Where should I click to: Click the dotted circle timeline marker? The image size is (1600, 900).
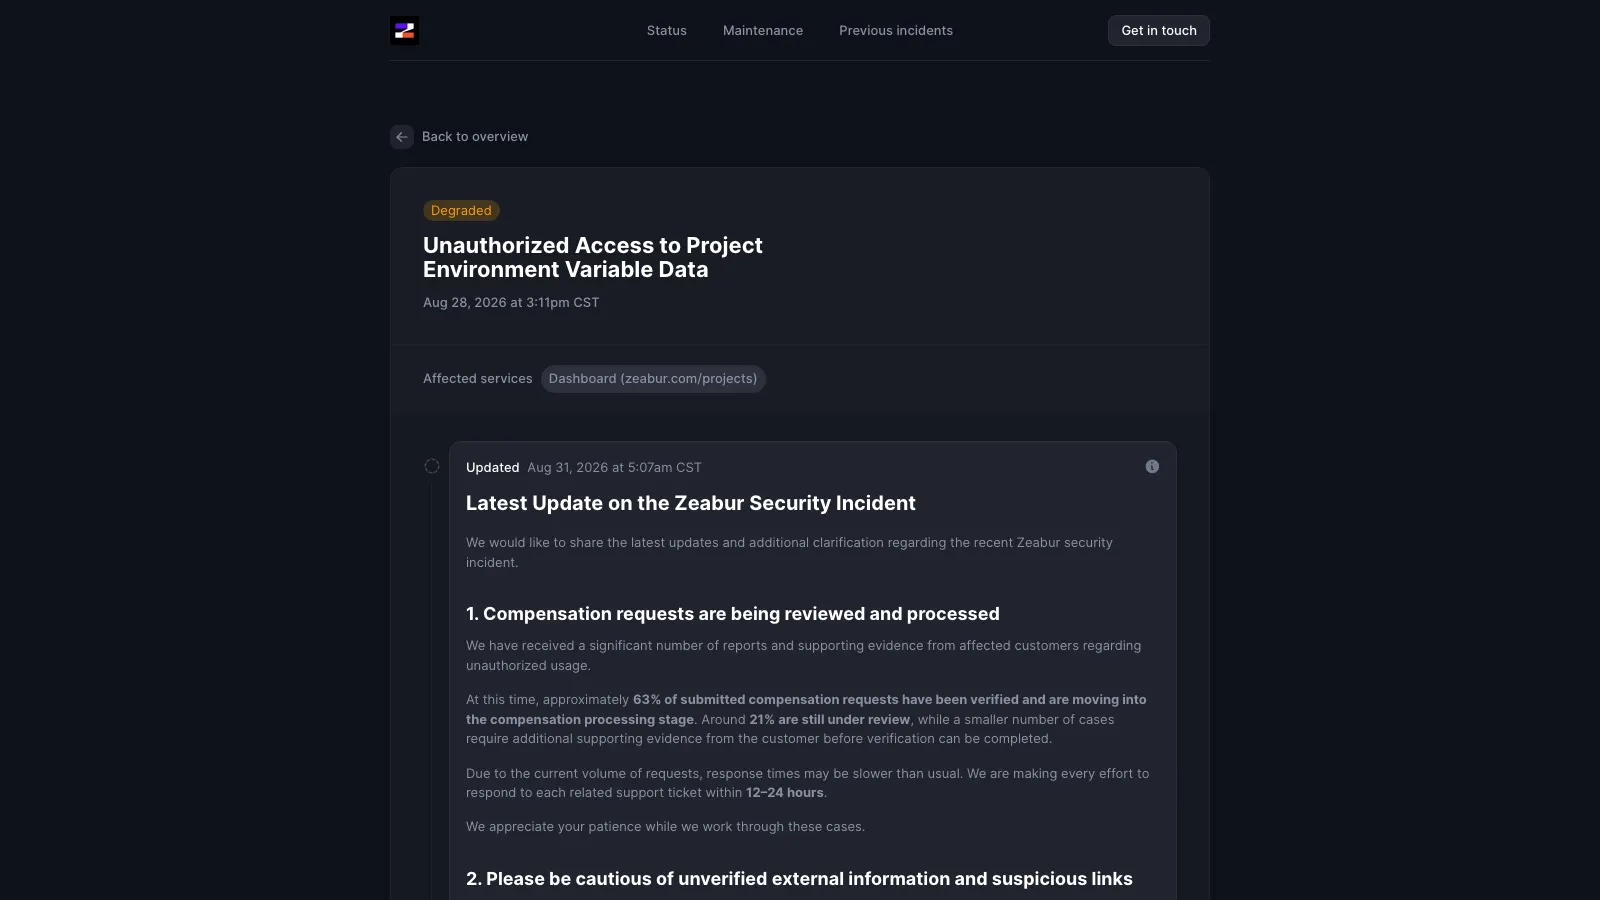click(432, 466)
